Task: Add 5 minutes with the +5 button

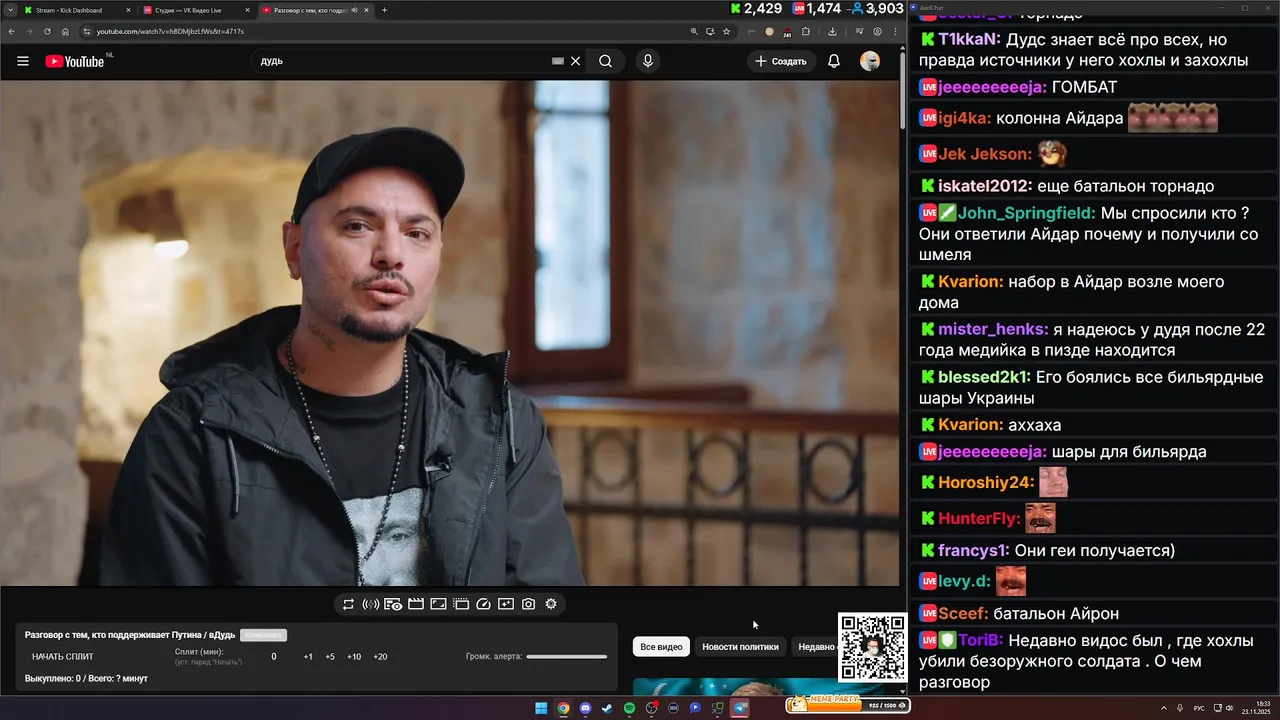Action: pos(330,657)
